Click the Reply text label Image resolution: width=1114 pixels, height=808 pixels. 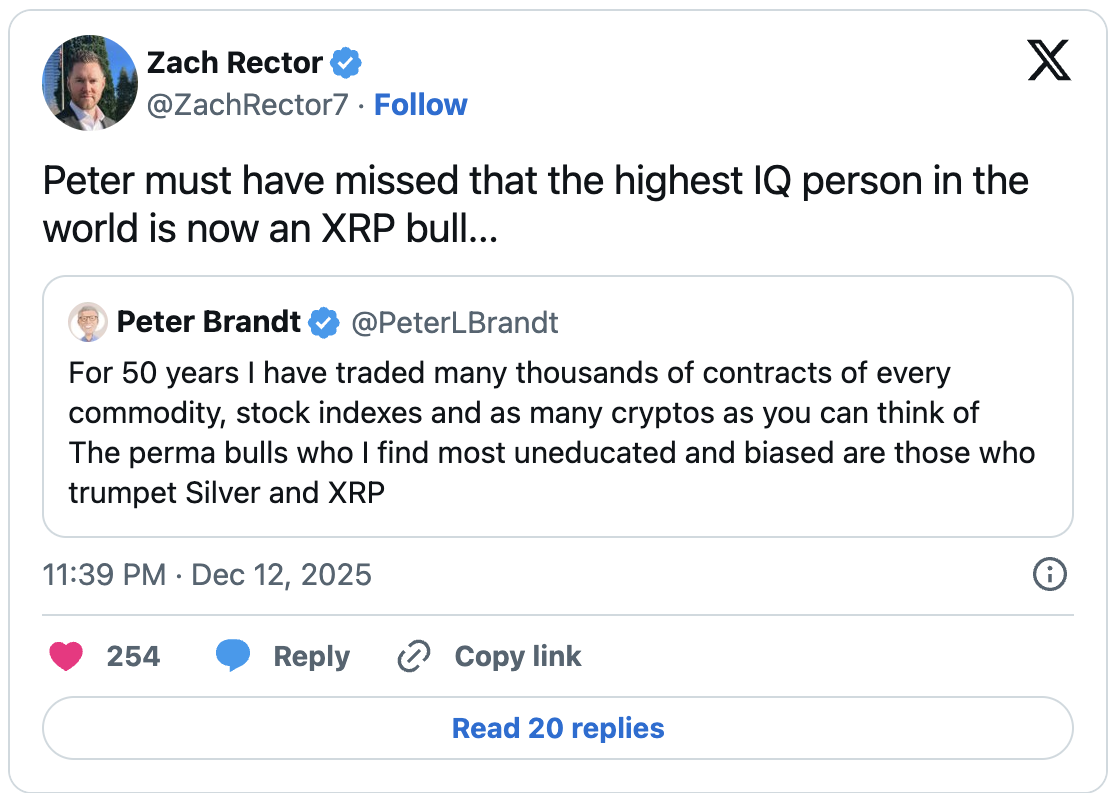(311, 656)
